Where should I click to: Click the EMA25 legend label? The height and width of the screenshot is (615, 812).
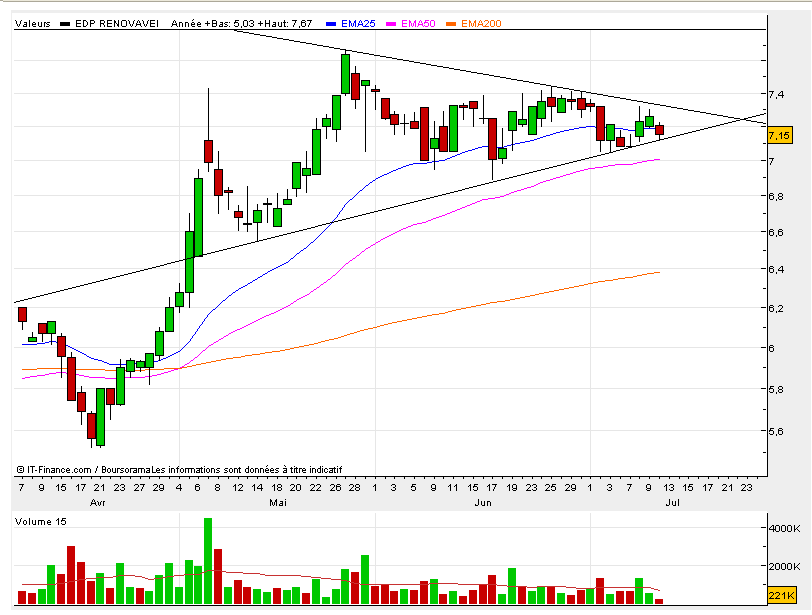coord(358,23)
